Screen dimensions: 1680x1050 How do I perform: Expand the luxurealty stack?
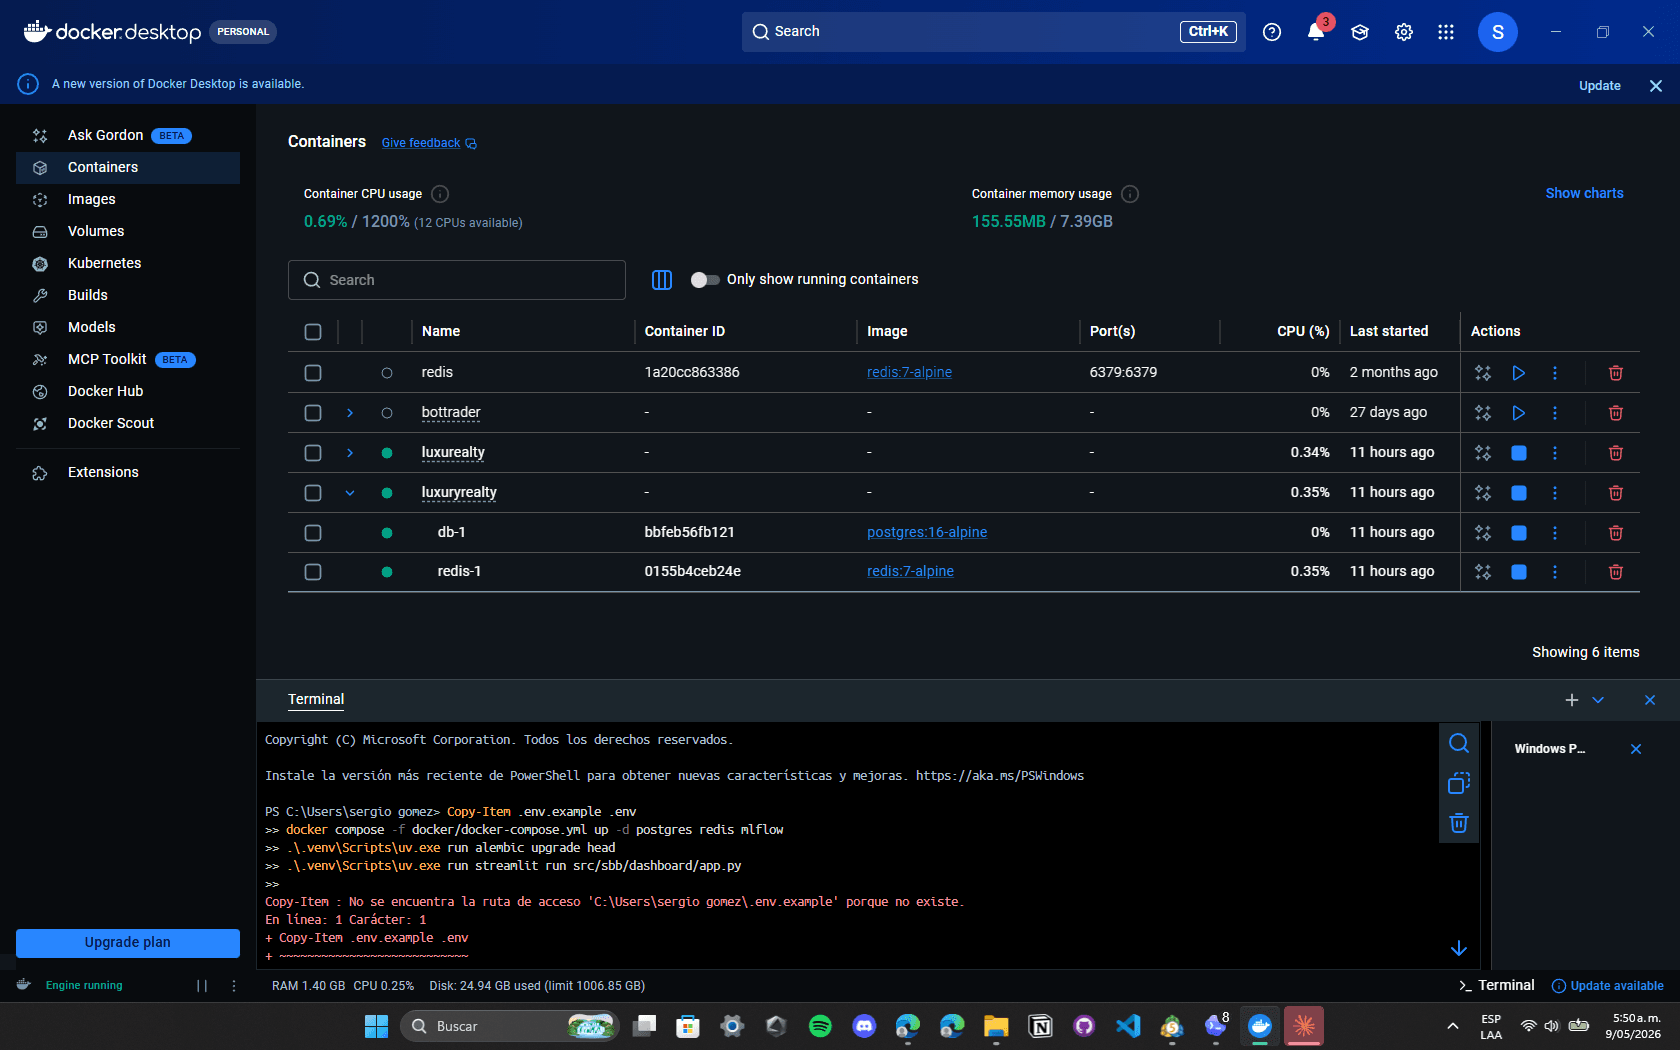tap(350, 453)
